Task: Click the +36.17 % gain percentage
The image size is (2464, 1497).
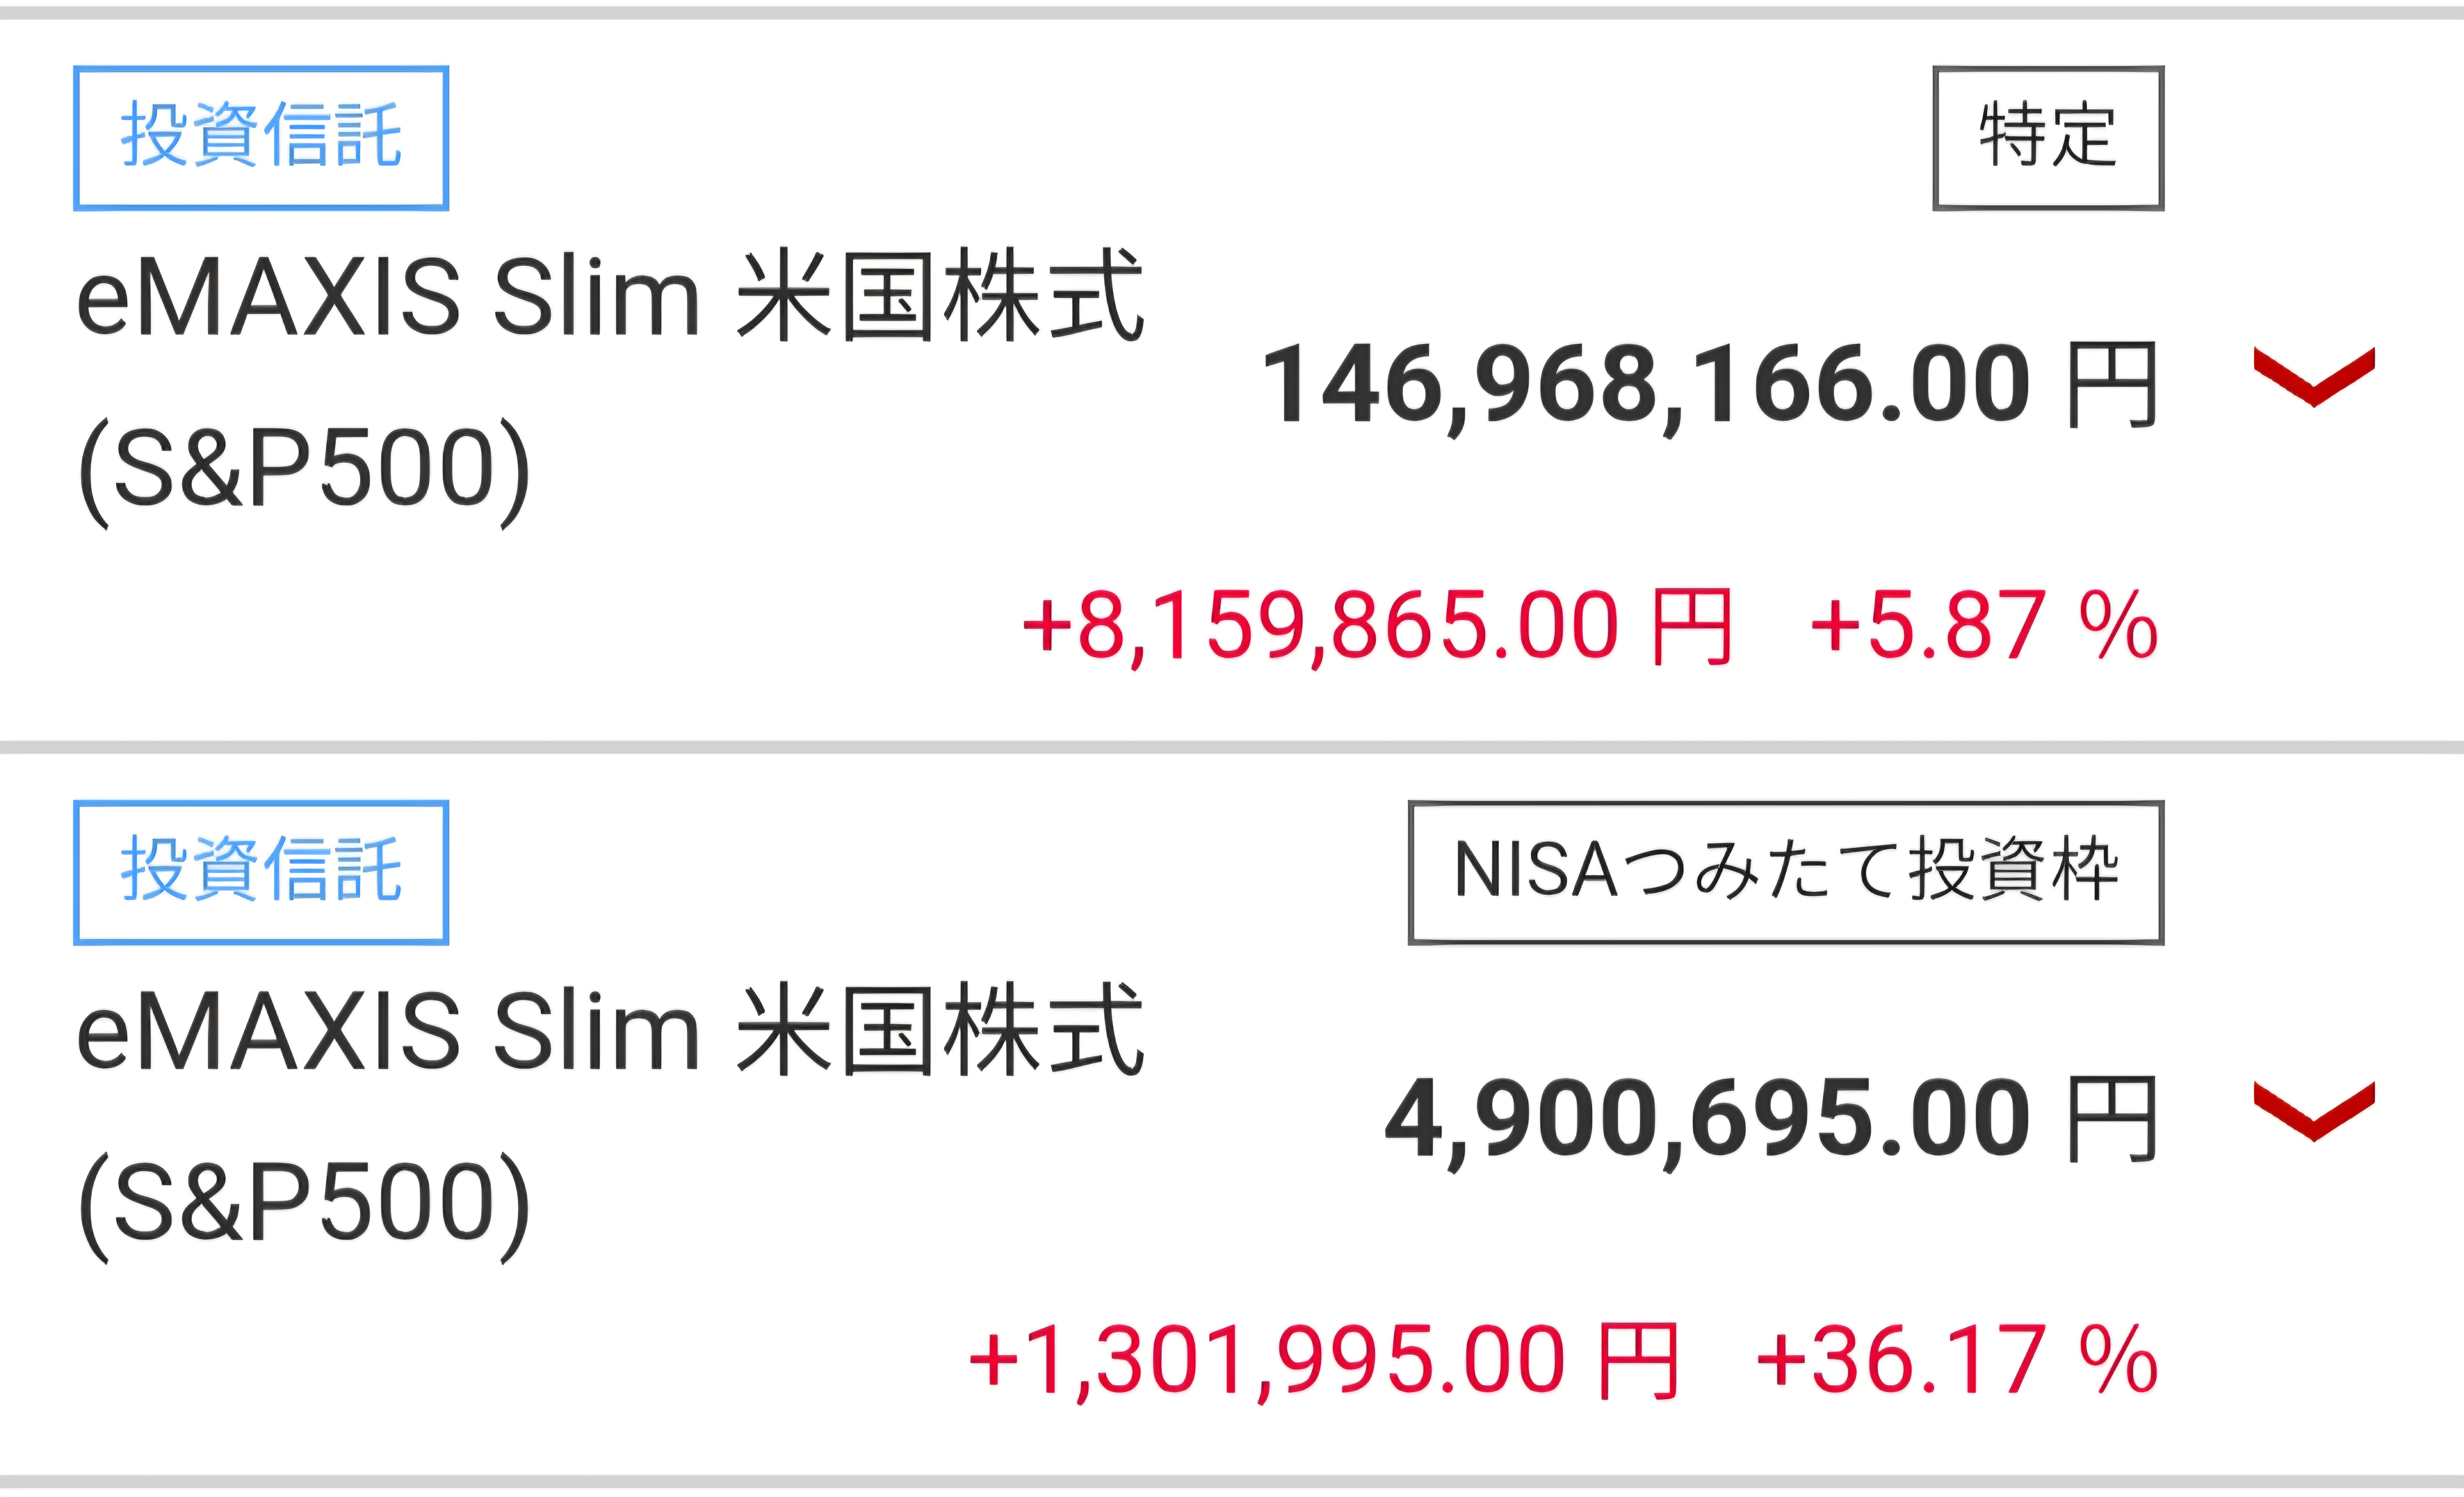Action: click(1957, 1360)
